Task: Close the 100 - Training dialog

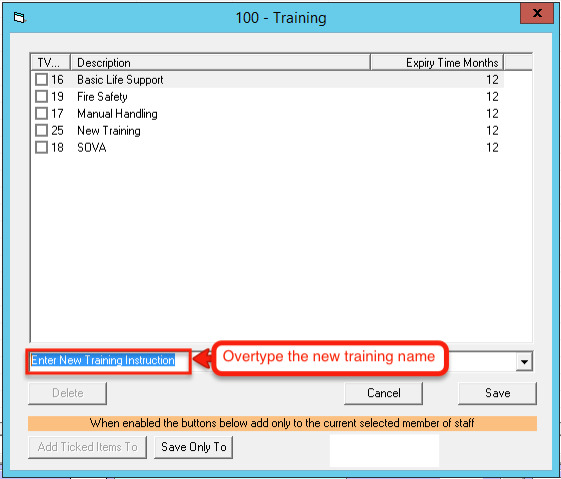Action: 537,14
